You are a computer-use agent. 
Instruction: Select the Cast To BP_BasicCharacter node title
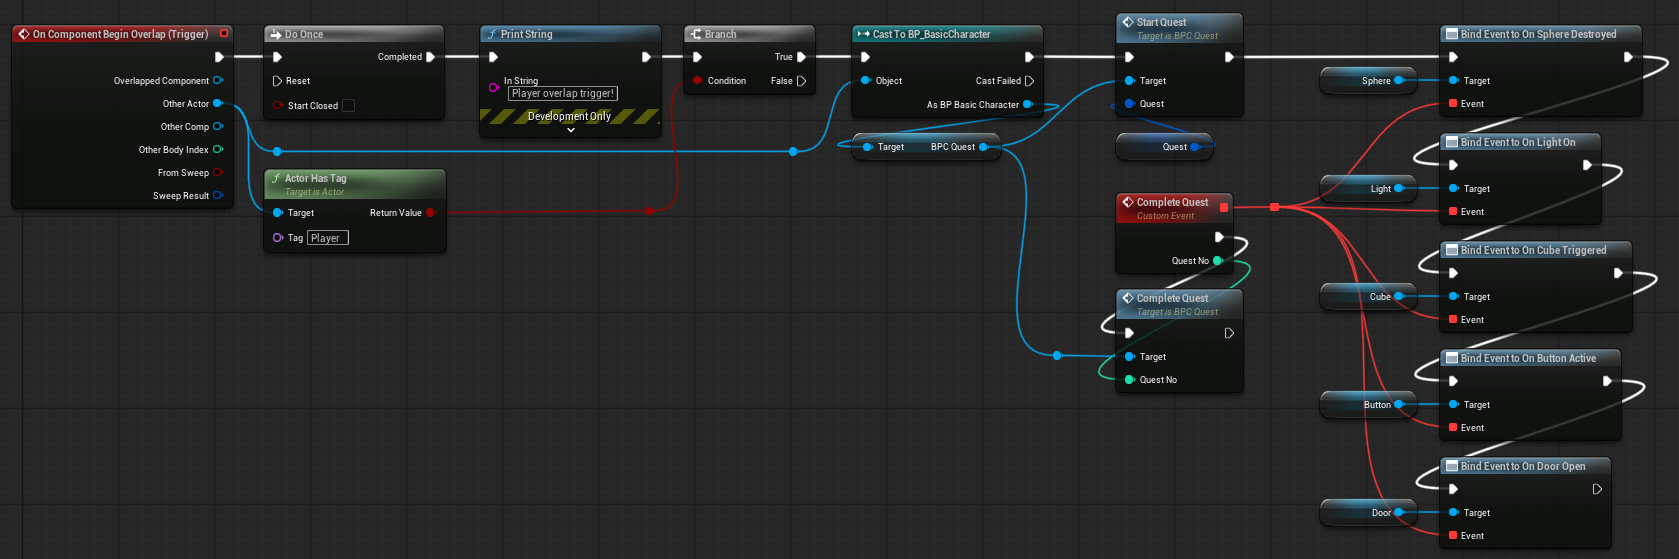pyautogui.click(x=931, y=34)
